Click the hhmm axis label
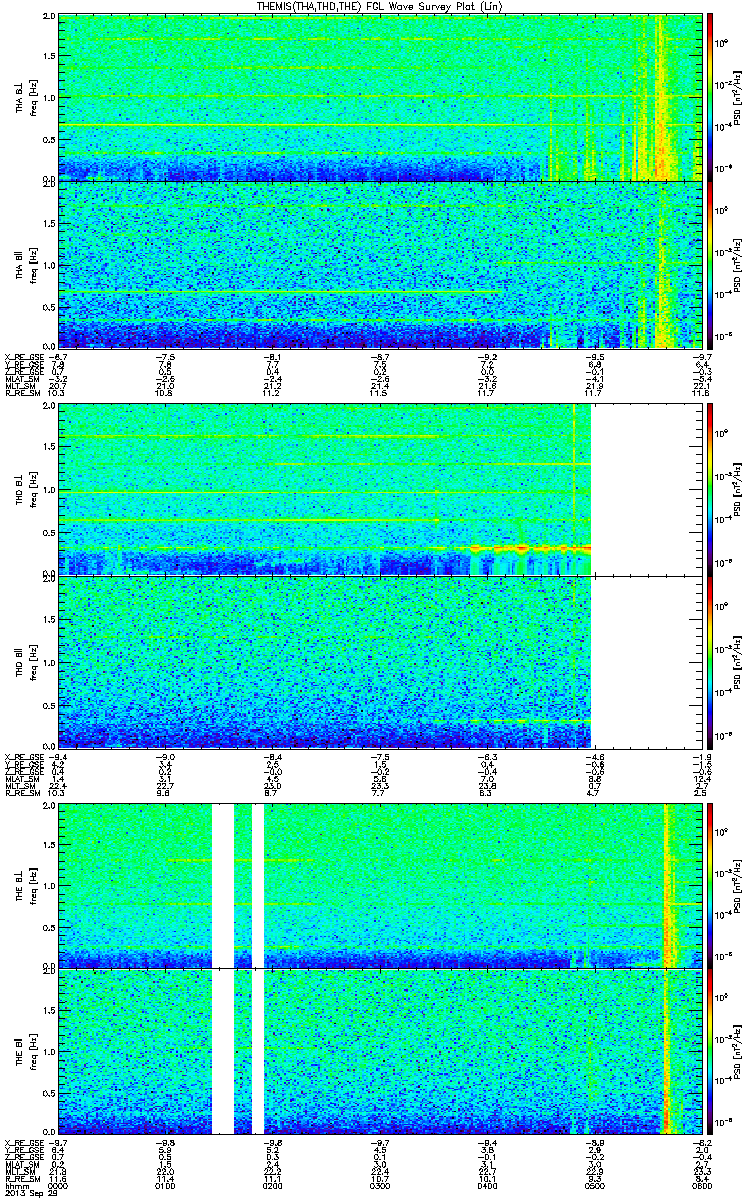Image resolution: width=750 pixels, height=1200 pixels. [15, 1185]
